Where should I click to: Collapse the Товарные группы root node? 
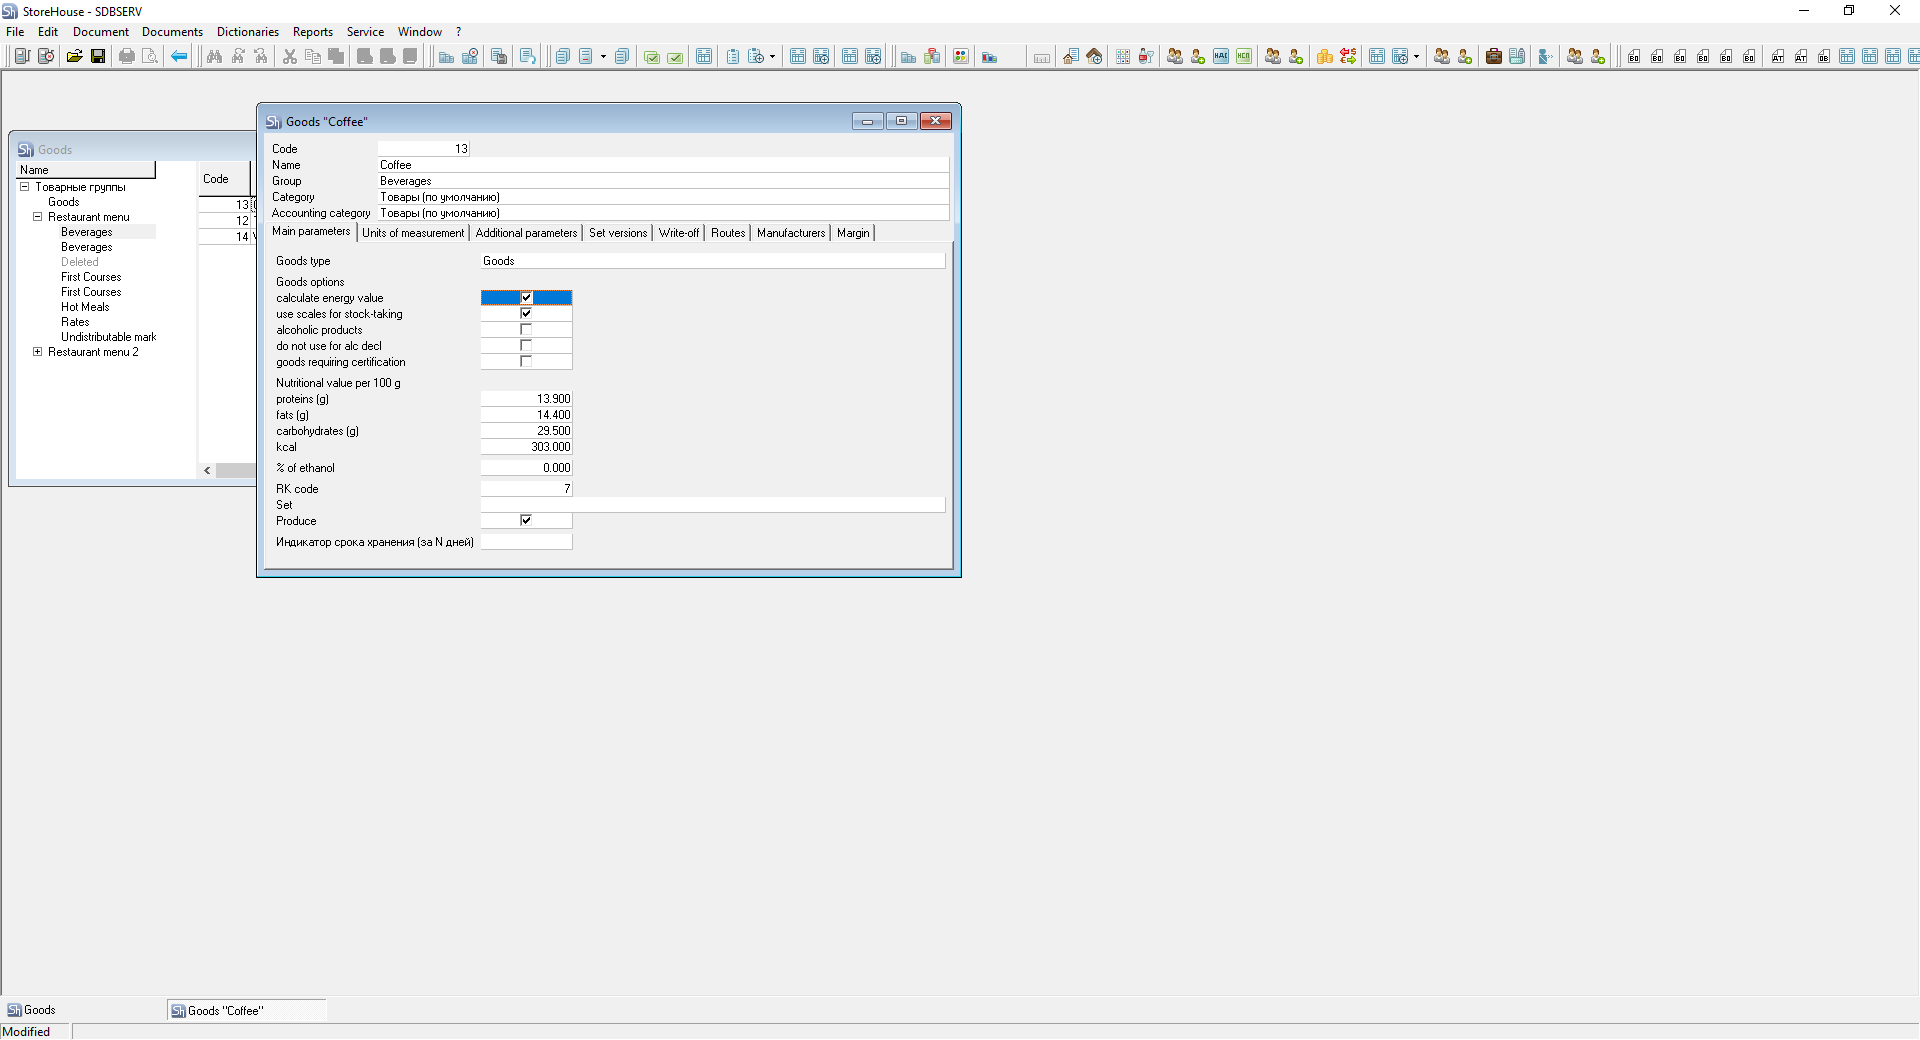pos(25,187)
